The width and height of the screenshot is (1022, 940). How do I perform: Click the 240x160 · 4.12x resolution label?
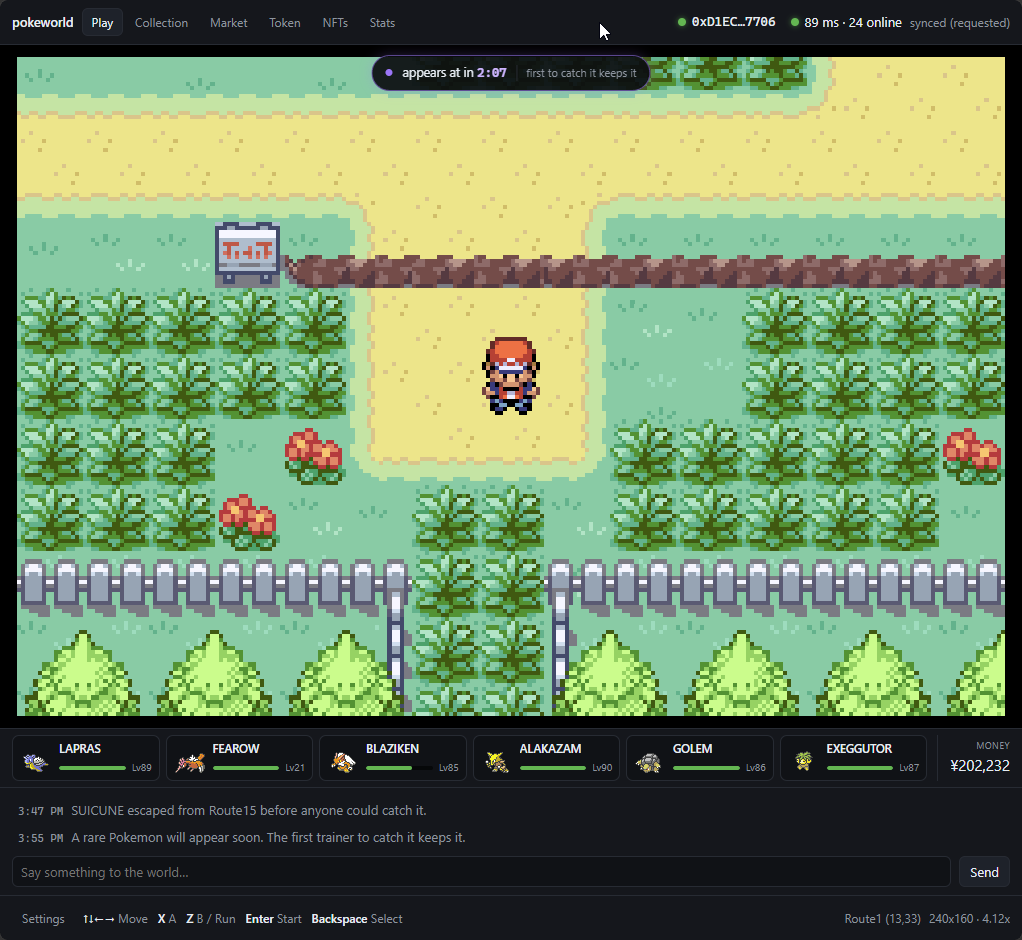point(969,918)
